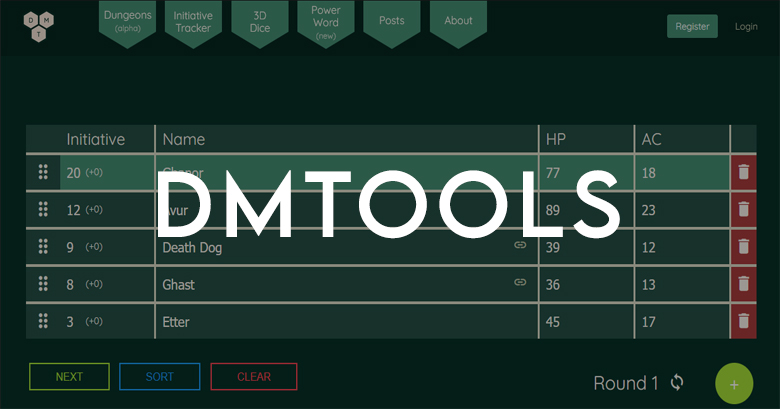Click the drag handle on Death Dog row
Image resolution: width=780 pixels, height=409 pixels.
click(x=43, y=247)
